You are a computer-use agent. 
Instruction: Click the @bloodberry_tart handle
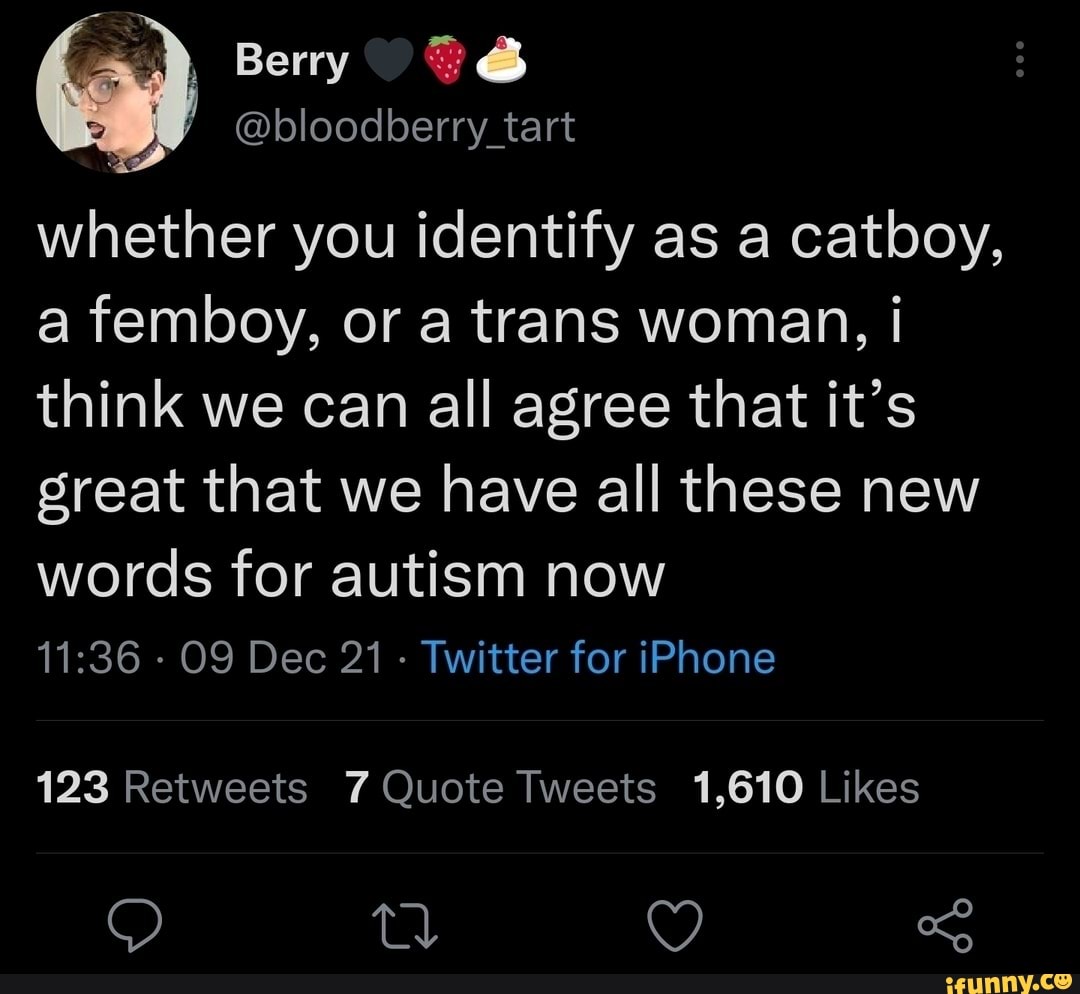pos(404,127)
